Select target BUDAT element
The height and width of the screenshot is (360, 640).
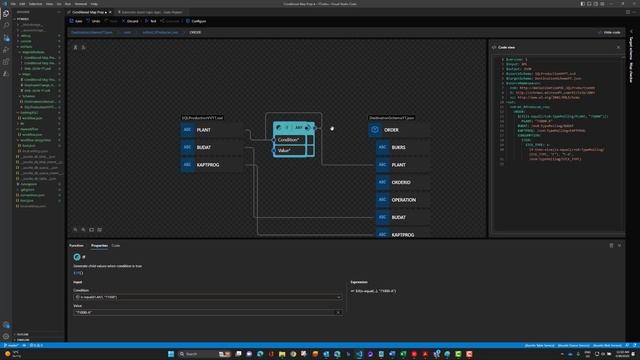(403, 218)
